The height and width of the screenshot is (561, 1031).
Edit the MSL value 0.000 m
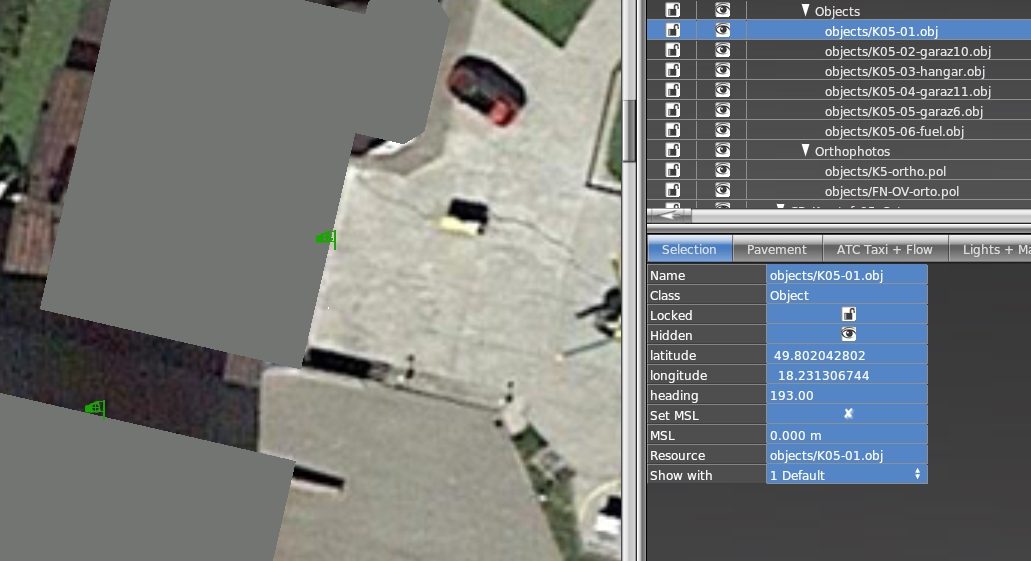point(847,435)
